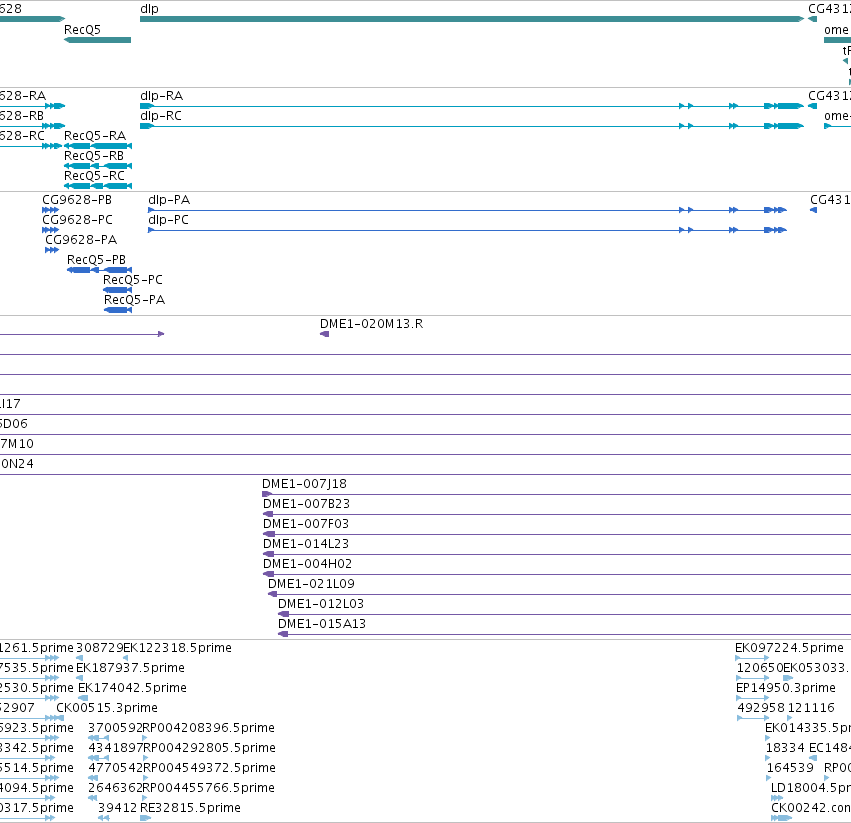
Task: Click the RecQ5-RA transcript label
Action: pos(95,136)
